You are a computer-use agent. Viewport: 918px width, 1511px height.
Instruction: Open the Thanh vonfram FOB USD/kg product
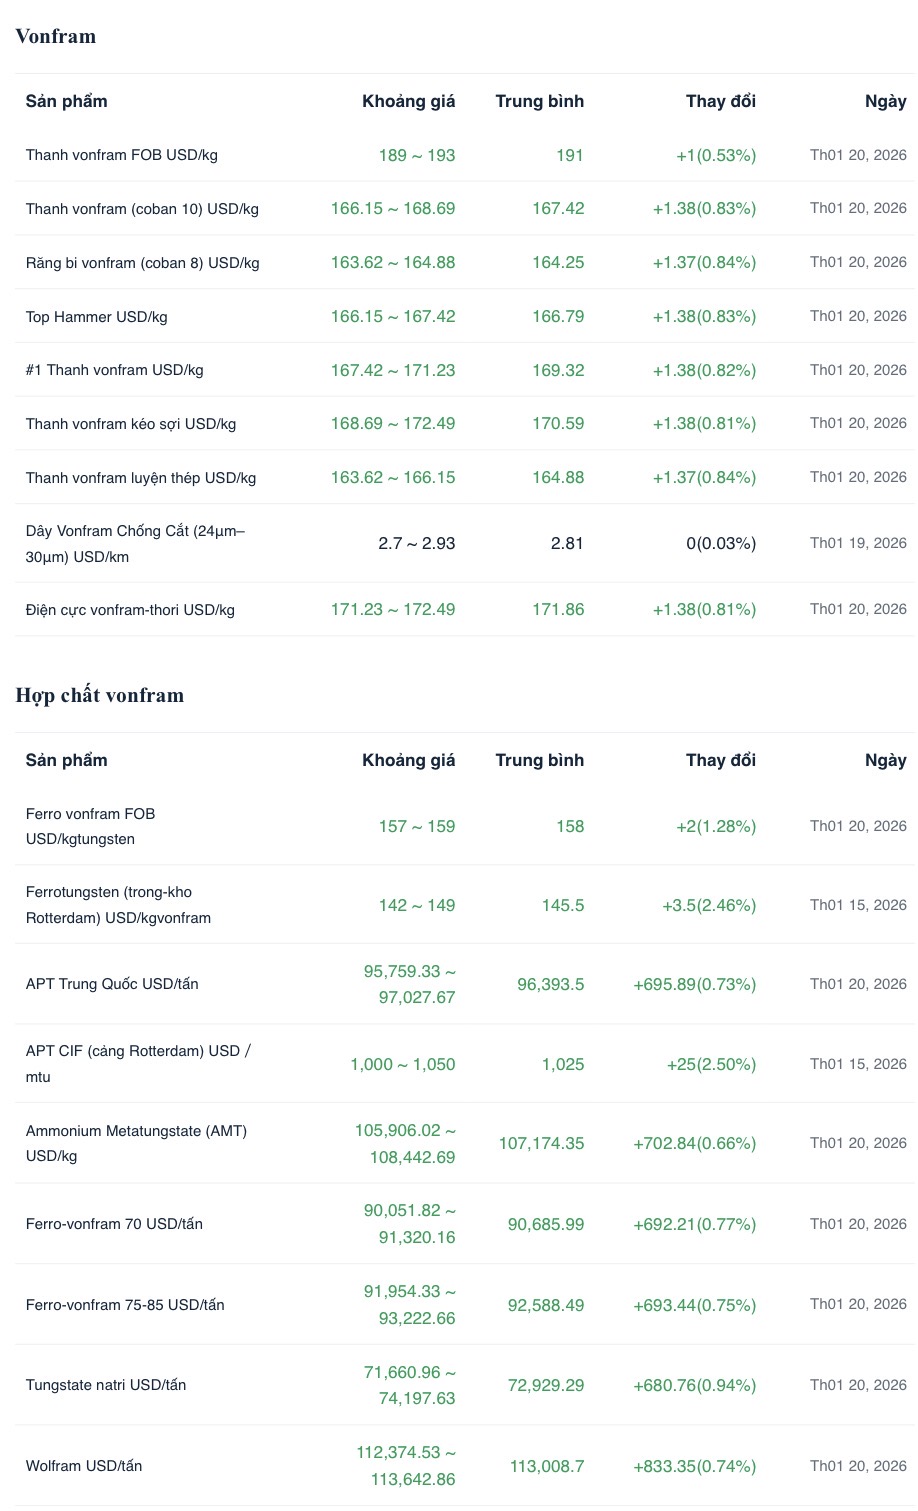(x=121, y=155)
